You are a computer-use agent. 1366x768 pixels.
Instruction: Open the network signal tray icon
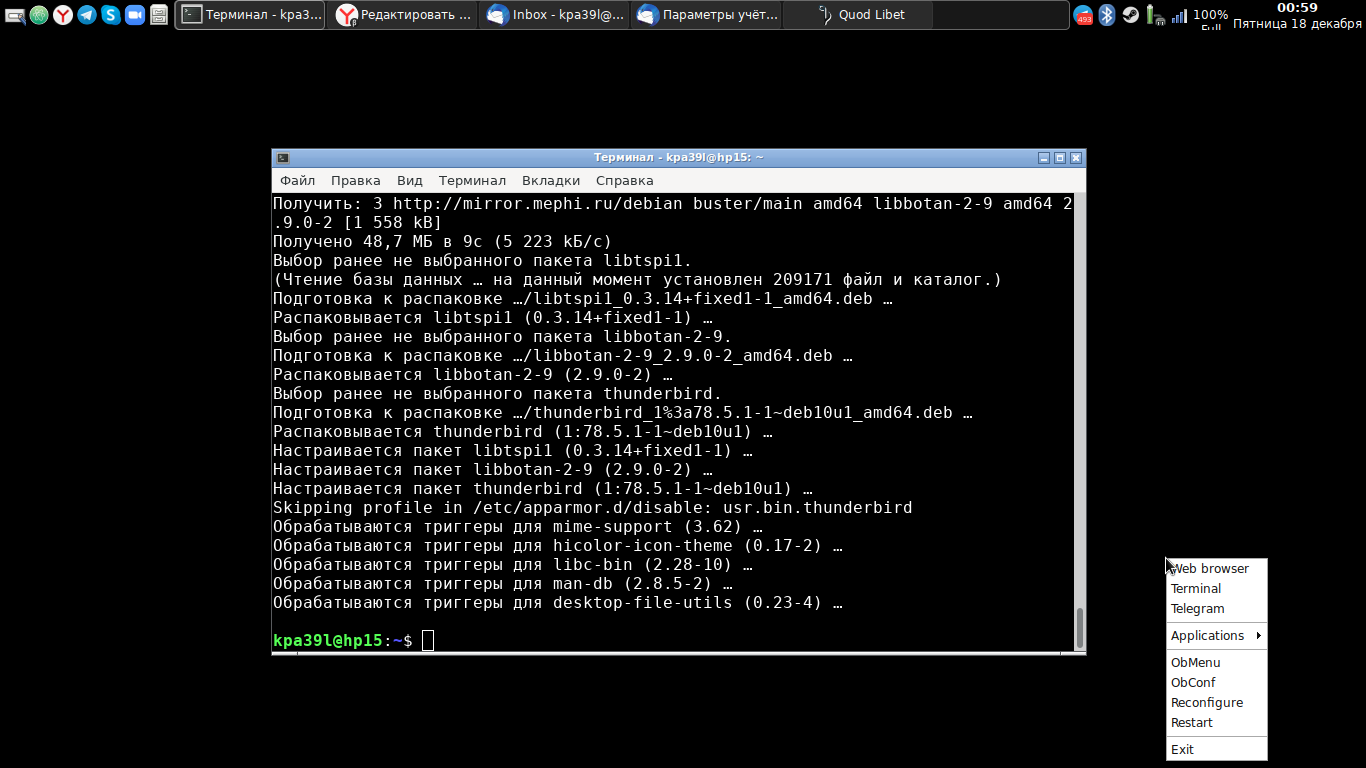tap(1179, 15)
